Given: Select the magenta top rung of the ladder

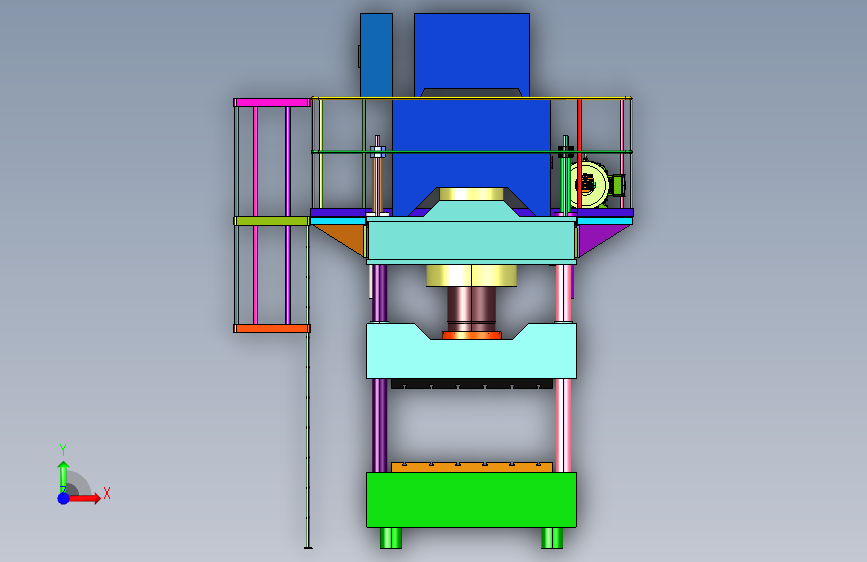Looking at the screenshot, I should coord(271,102).
